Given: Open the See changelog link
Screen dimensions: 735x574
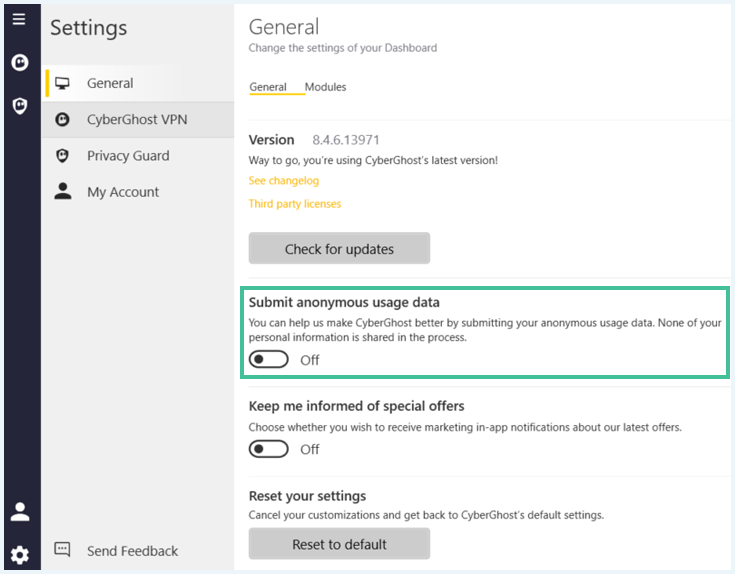Looking at the screenshot, I should (x=284, y=181).
